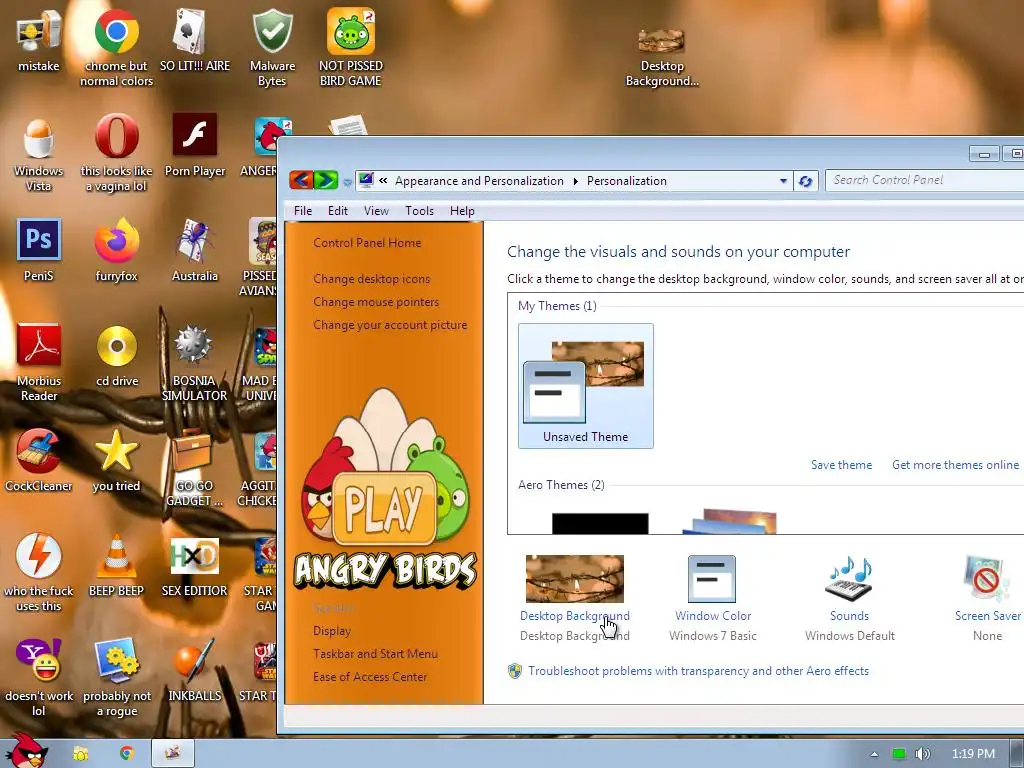Click the Search Control Panel field
Viewport: 1024px width, 768px height.
point(924,180)
